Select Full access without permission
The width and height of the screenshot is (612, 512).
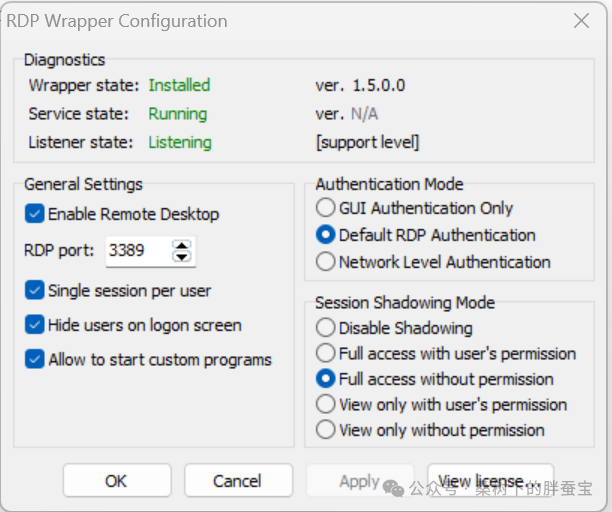tap(325, 379)
